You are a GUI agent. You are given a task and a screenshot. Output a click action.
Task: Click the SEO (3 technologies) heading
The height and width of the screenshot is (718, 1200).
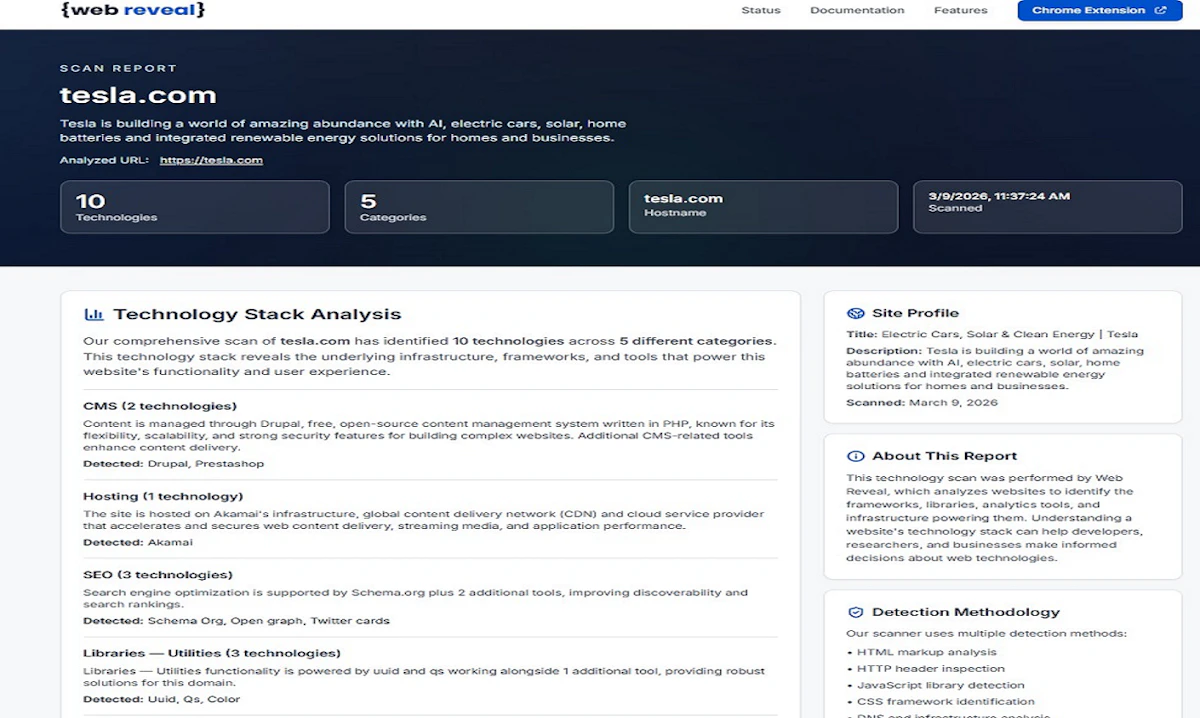[157, 575]
